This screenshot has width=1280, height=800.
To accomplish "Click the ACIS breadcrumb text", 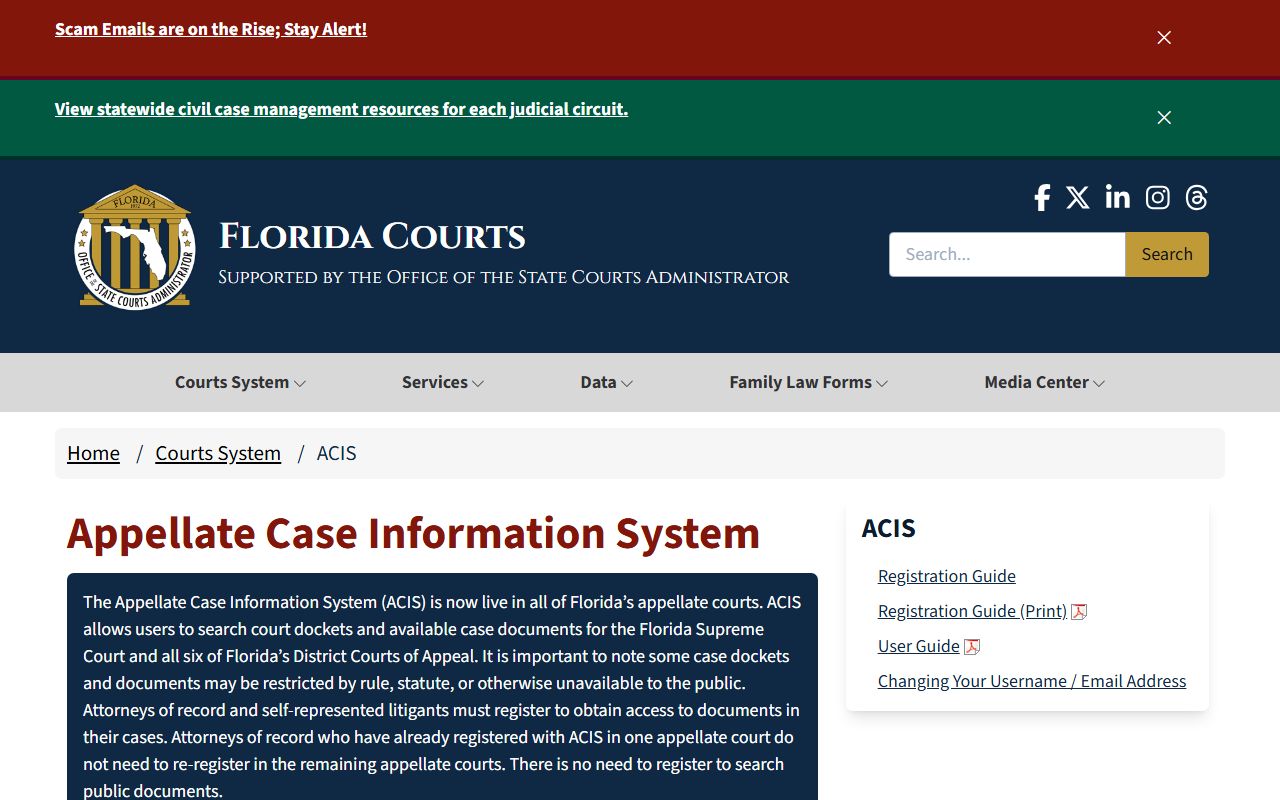I will (x=336, y=453).
